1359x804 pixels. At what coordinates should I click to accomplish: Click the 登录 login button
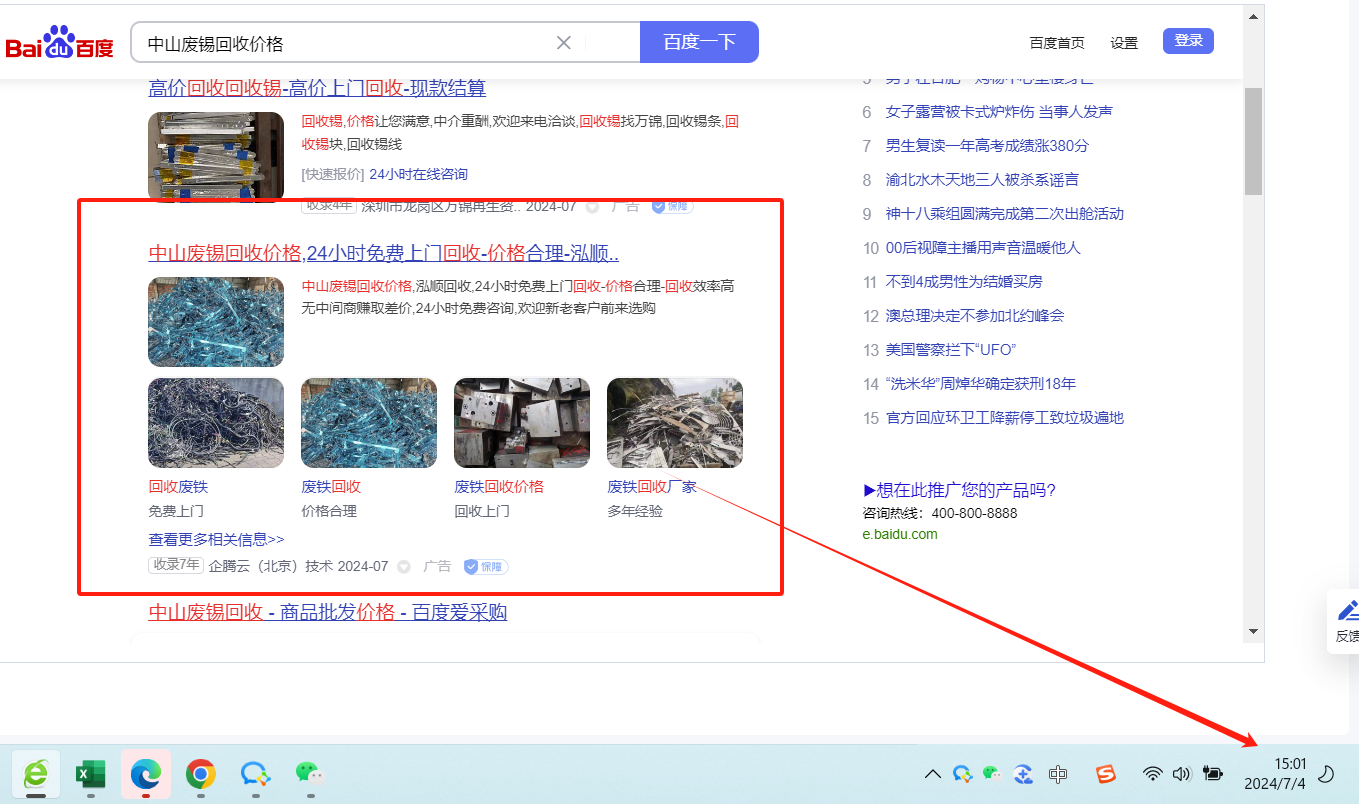pos(1188,41)
